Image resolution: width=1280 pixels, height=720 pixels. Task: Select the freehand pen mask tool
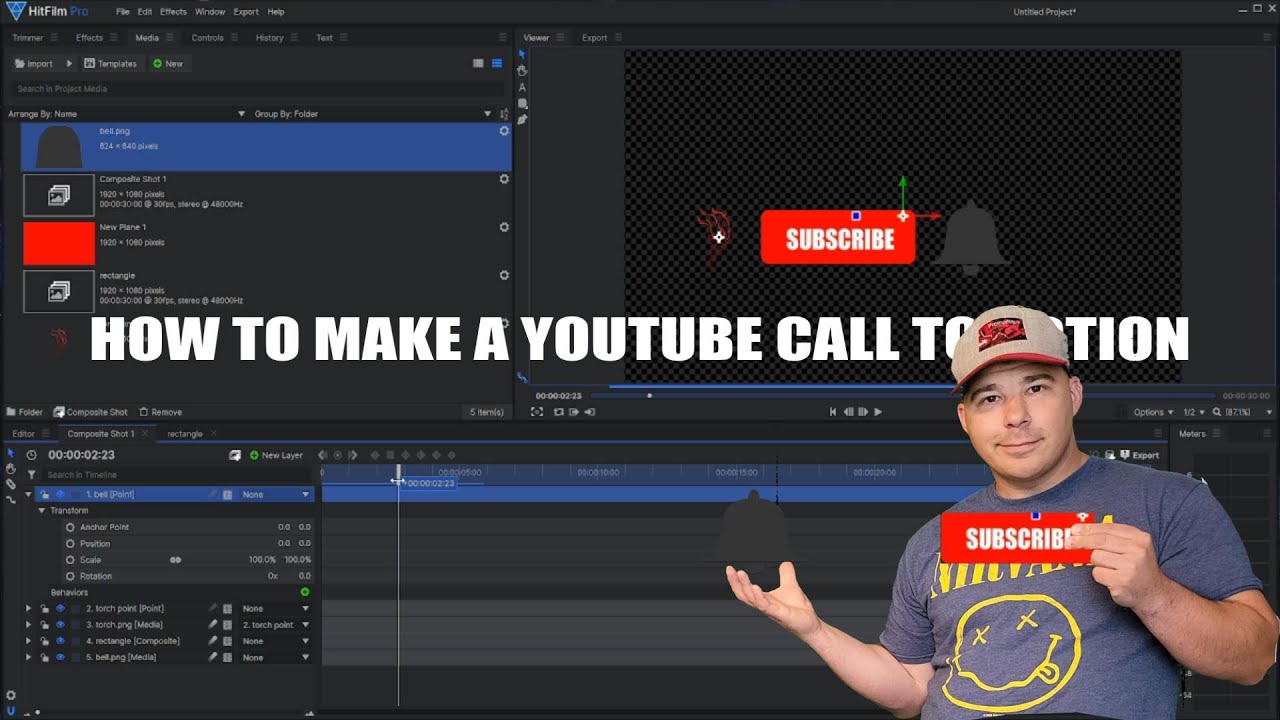522,119
